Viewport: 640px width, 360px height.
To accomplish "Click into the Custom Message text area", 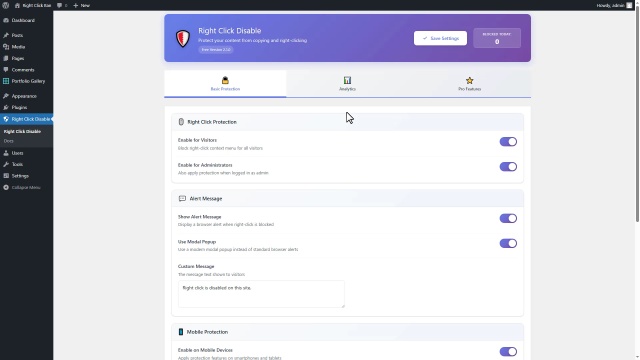I will (261, 294).
